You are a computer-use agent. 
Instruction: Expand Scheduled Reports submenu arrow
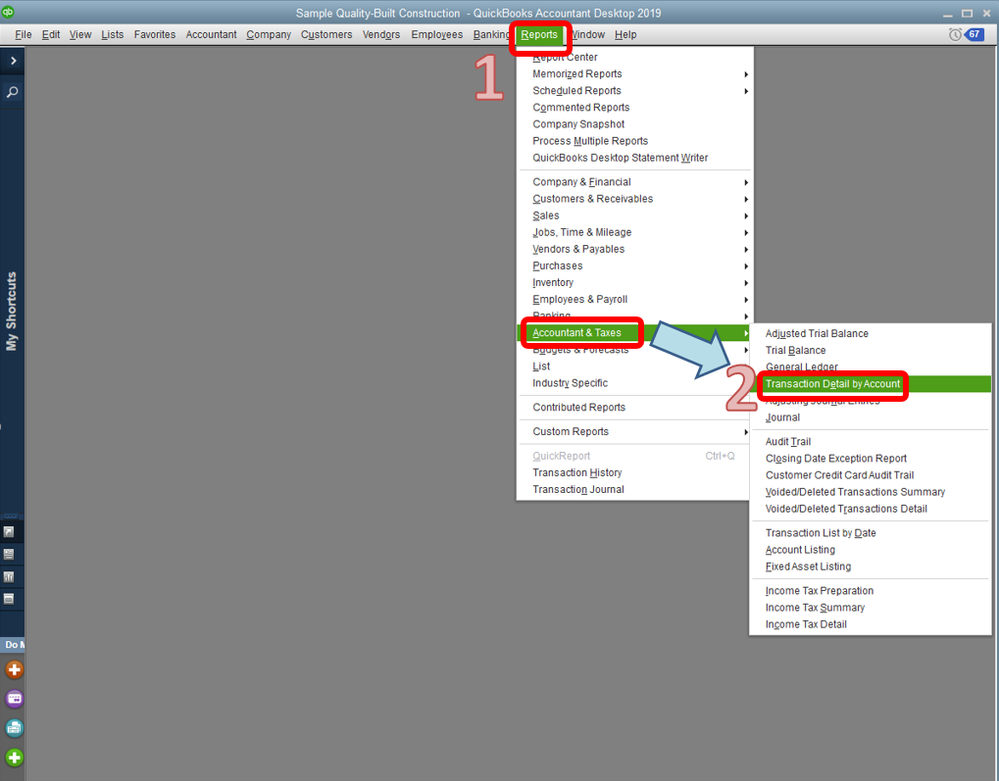[x=745, y=91]
